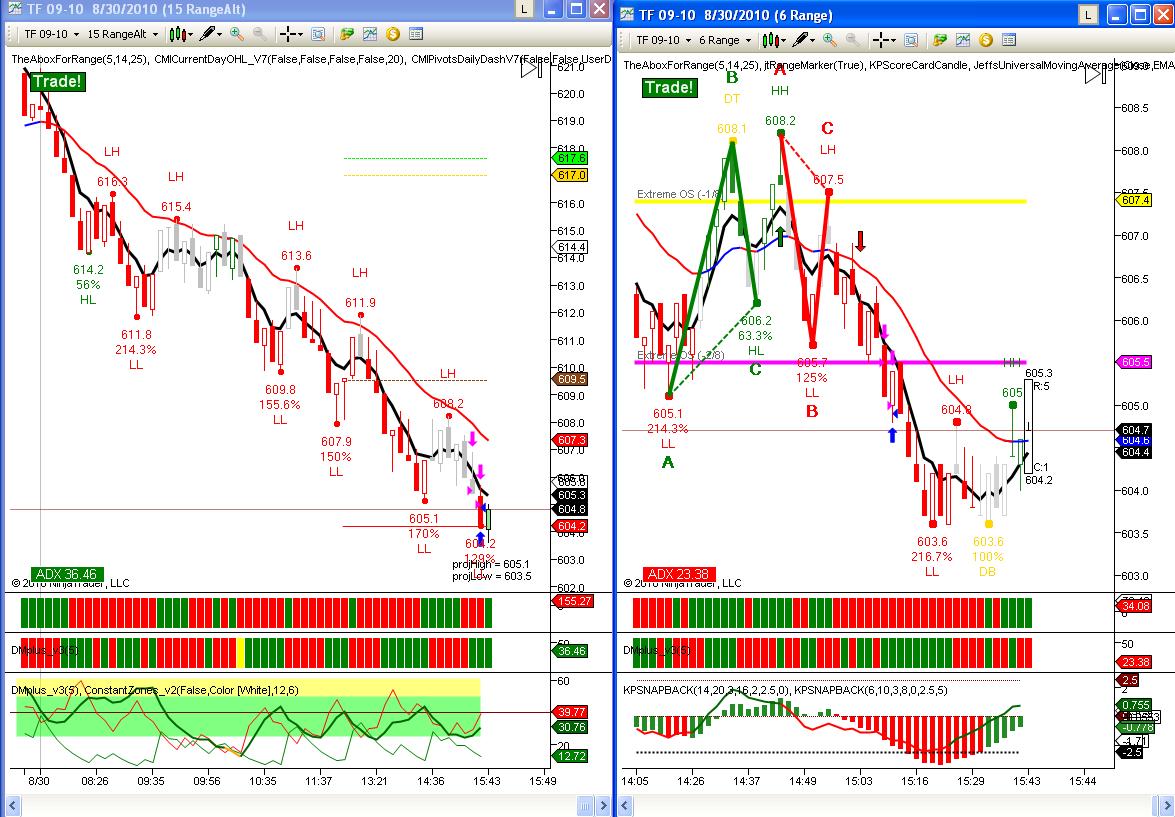1175x817 pixels.
Task: Open chart Properties in 6 Range window
Action: pyautogui.click(x=1009, y=40)
